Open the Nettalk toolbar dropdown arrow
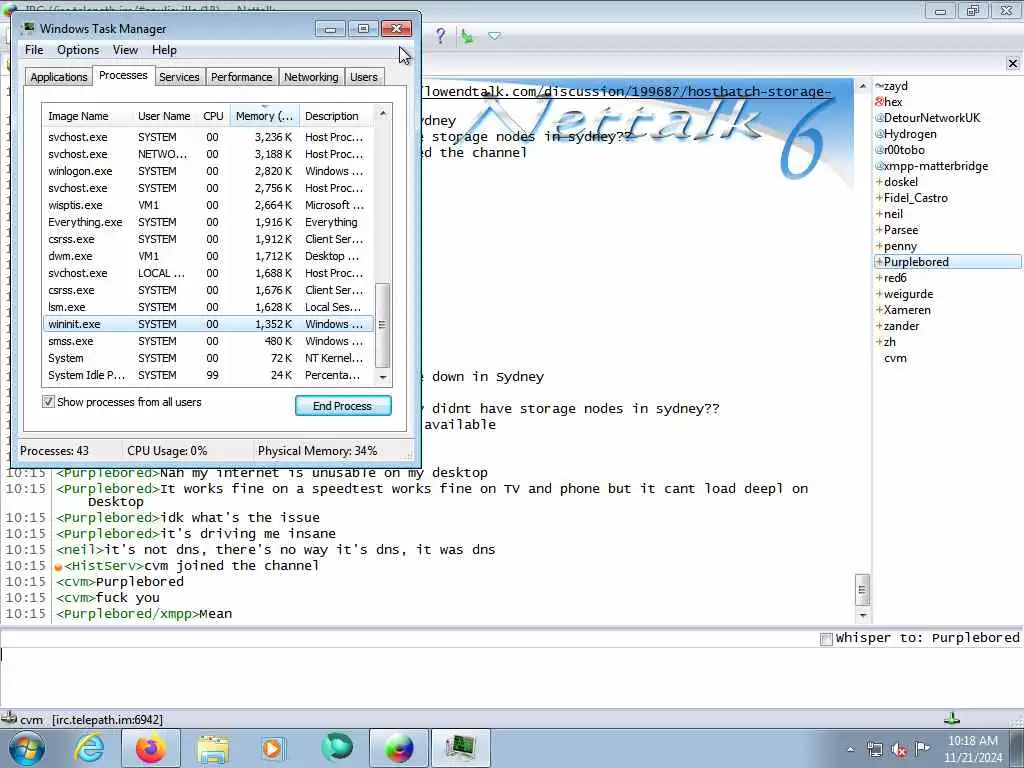The image size is (1024, 768). (494, 36)
